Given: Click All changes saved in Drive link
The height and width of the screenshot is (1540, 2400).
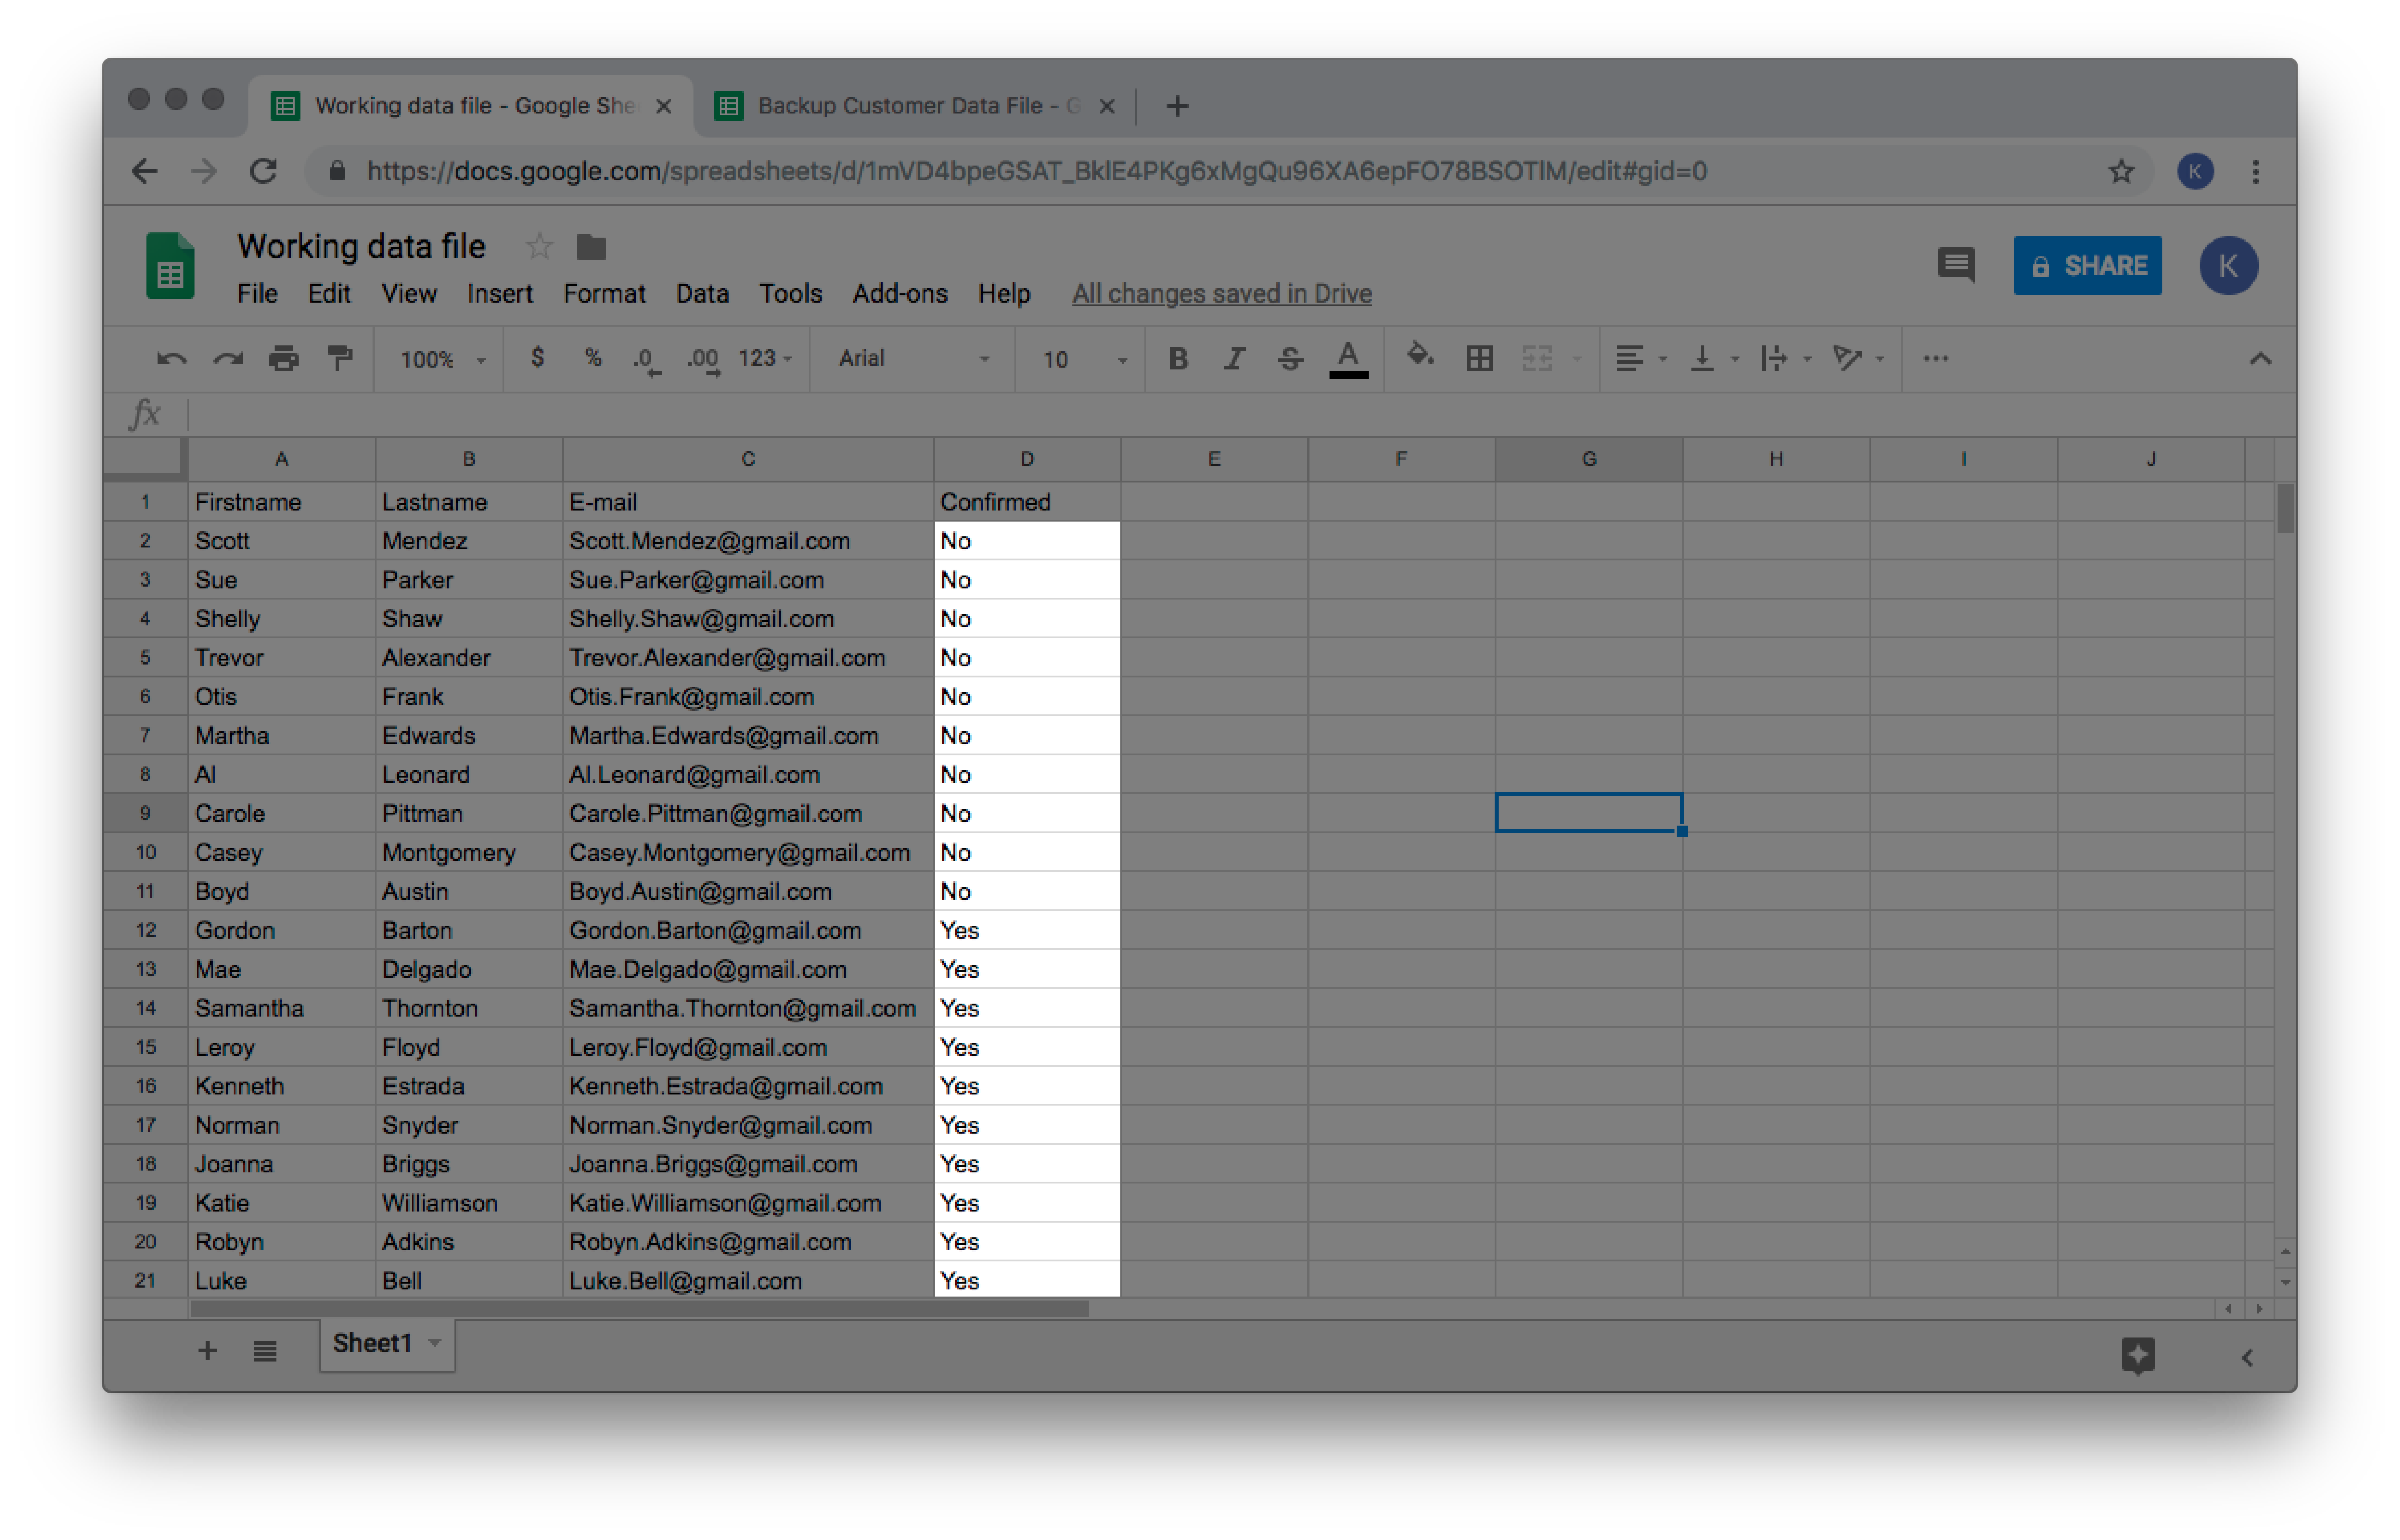Looking at the screenshot, I should tap(1222, 294).
